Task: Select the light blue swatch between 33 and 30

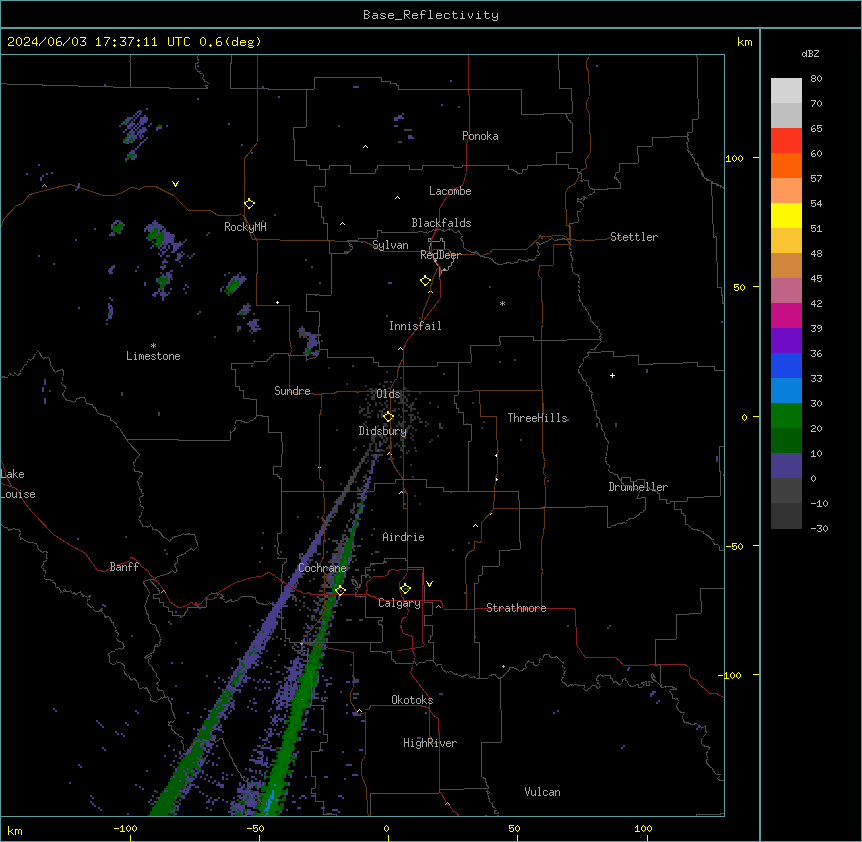Action: tap(786, 391)
